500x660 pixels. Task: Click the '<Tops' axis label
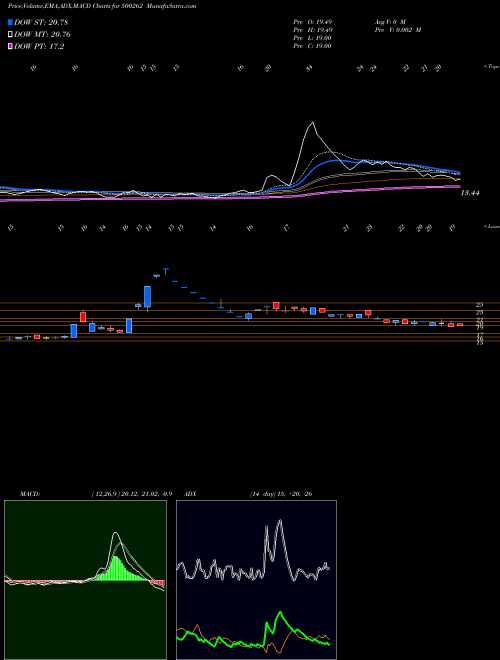[491, 67]
